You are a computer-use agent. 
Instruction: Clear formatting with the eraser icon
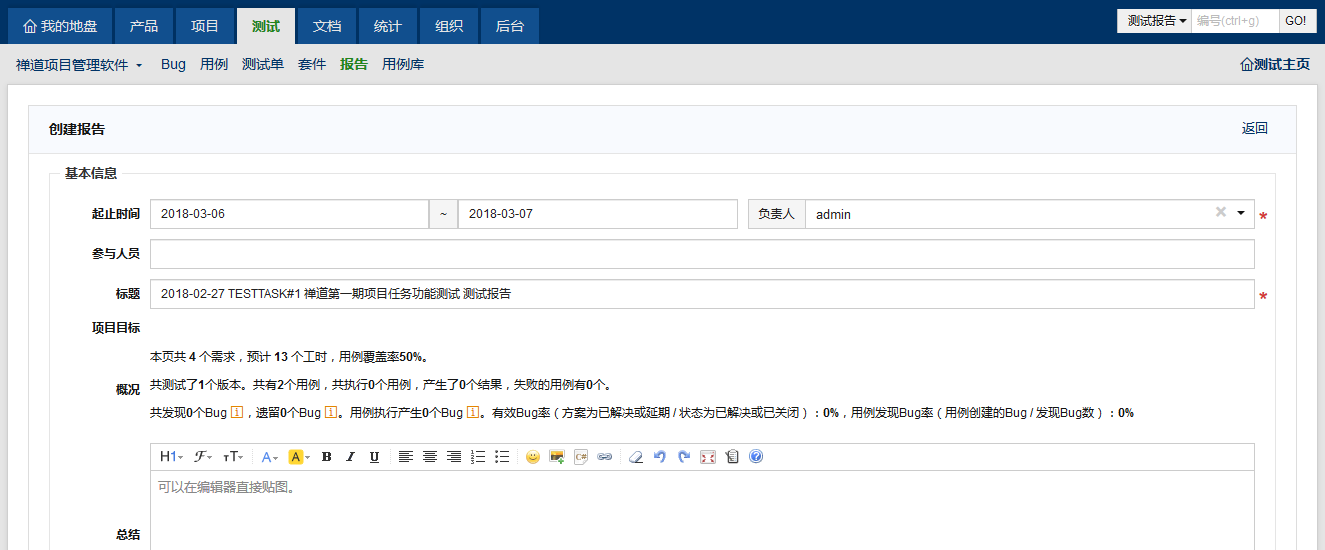636,457
